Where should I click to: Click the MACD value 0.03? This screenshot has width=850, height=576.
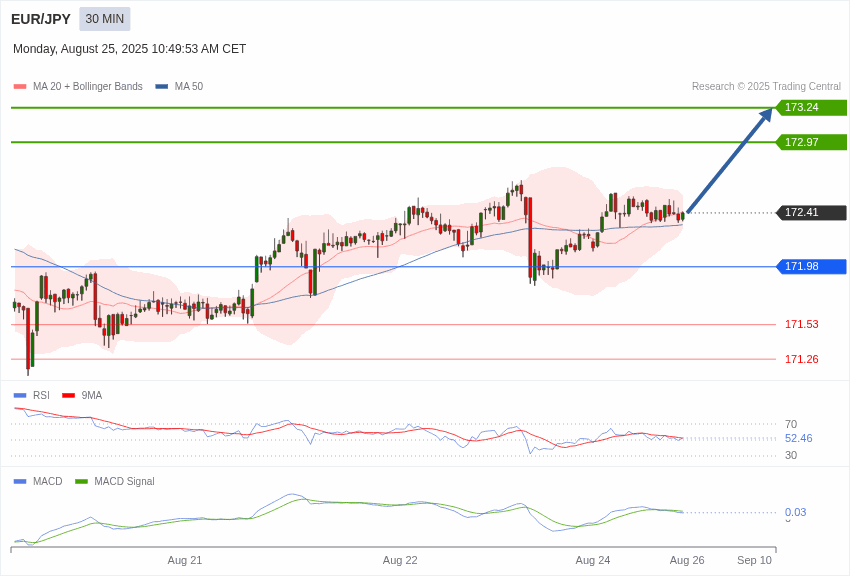click(795, 512)
